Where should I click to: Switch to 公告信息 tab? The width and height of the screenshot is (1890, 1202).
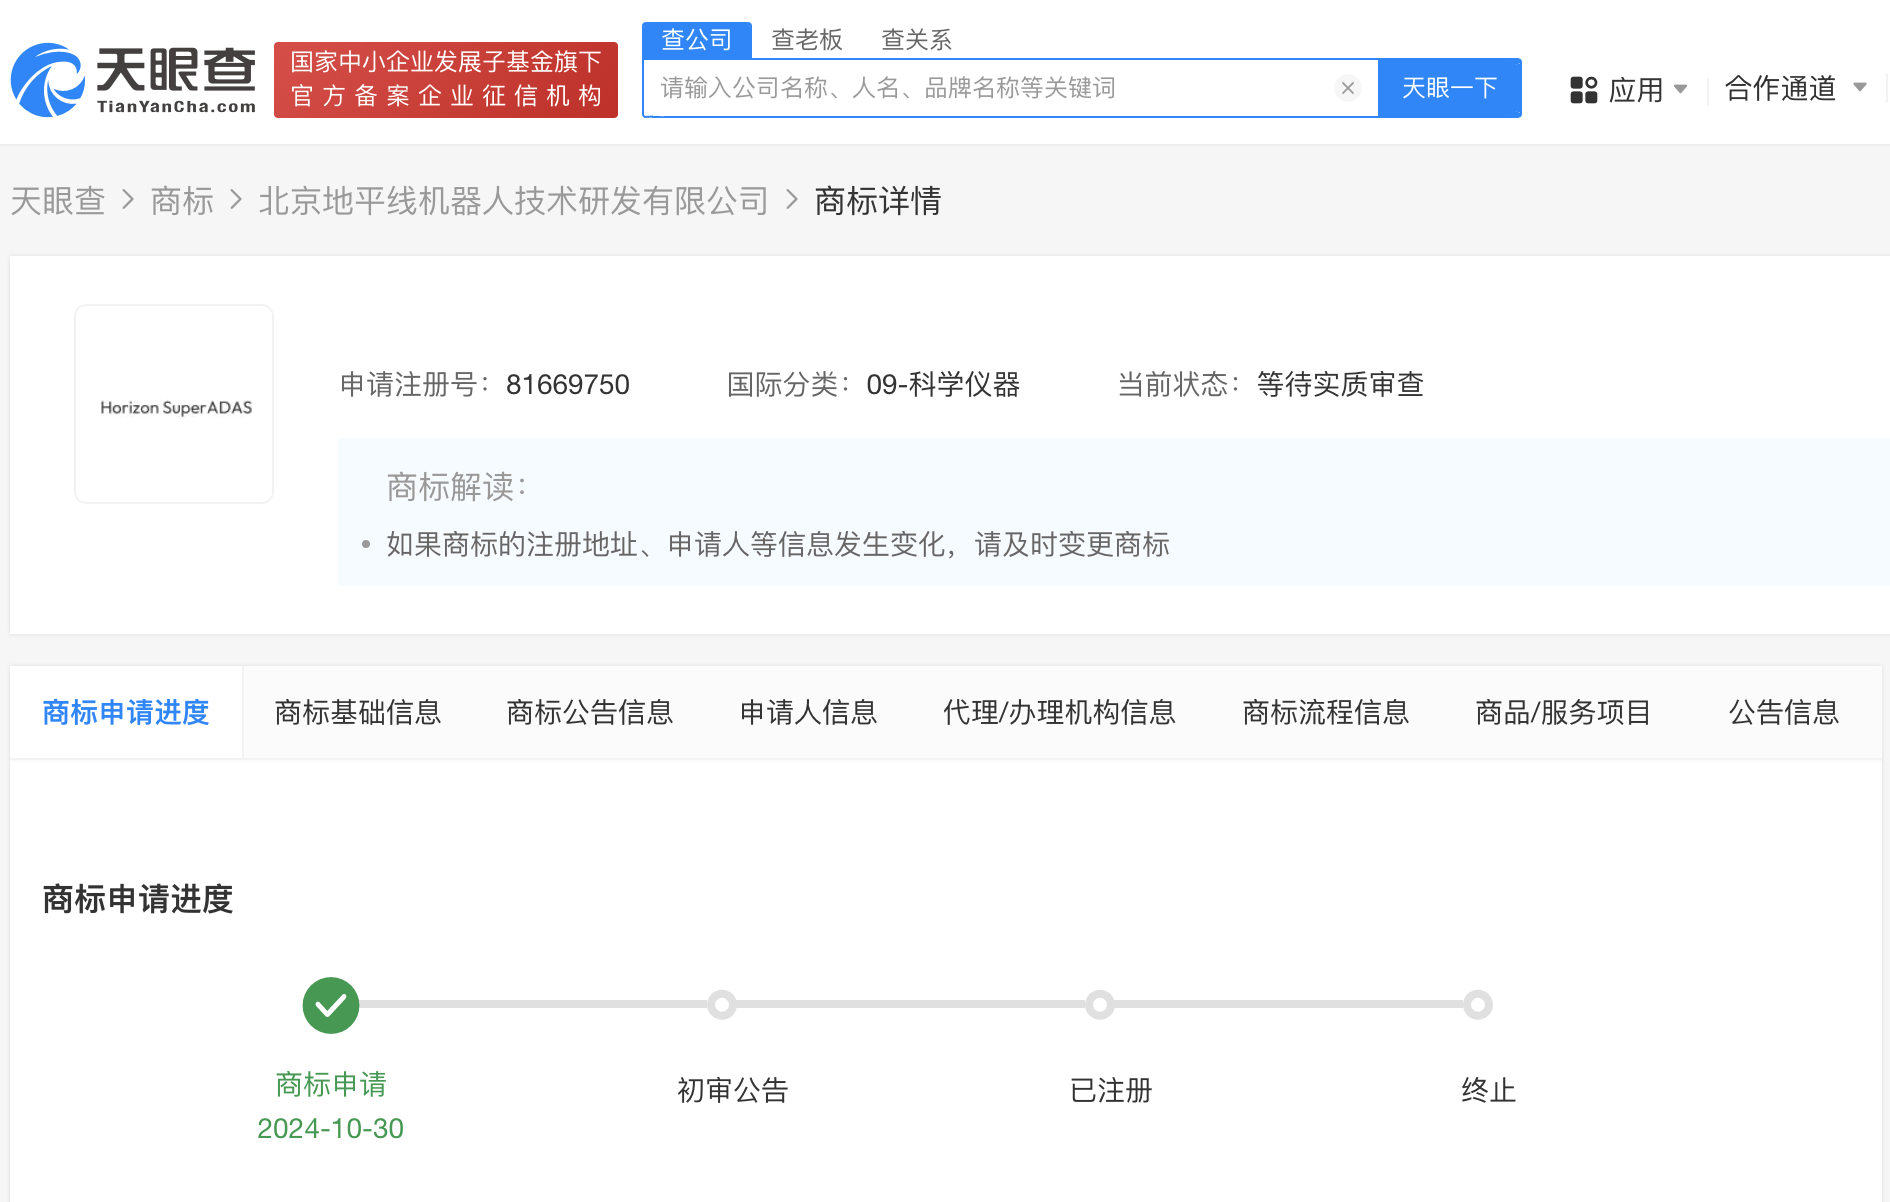point(1784,712)
